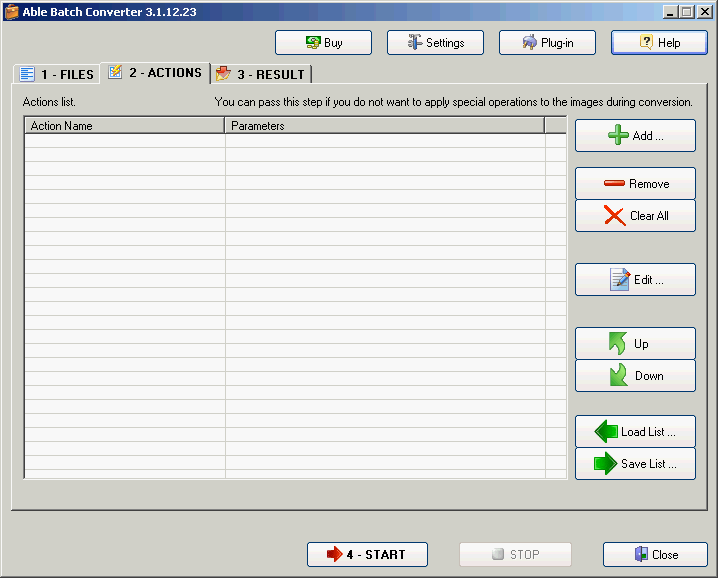This screenshot has height=578, width=718.
Task: Click the Remove action button
Action: coord(635,183)
